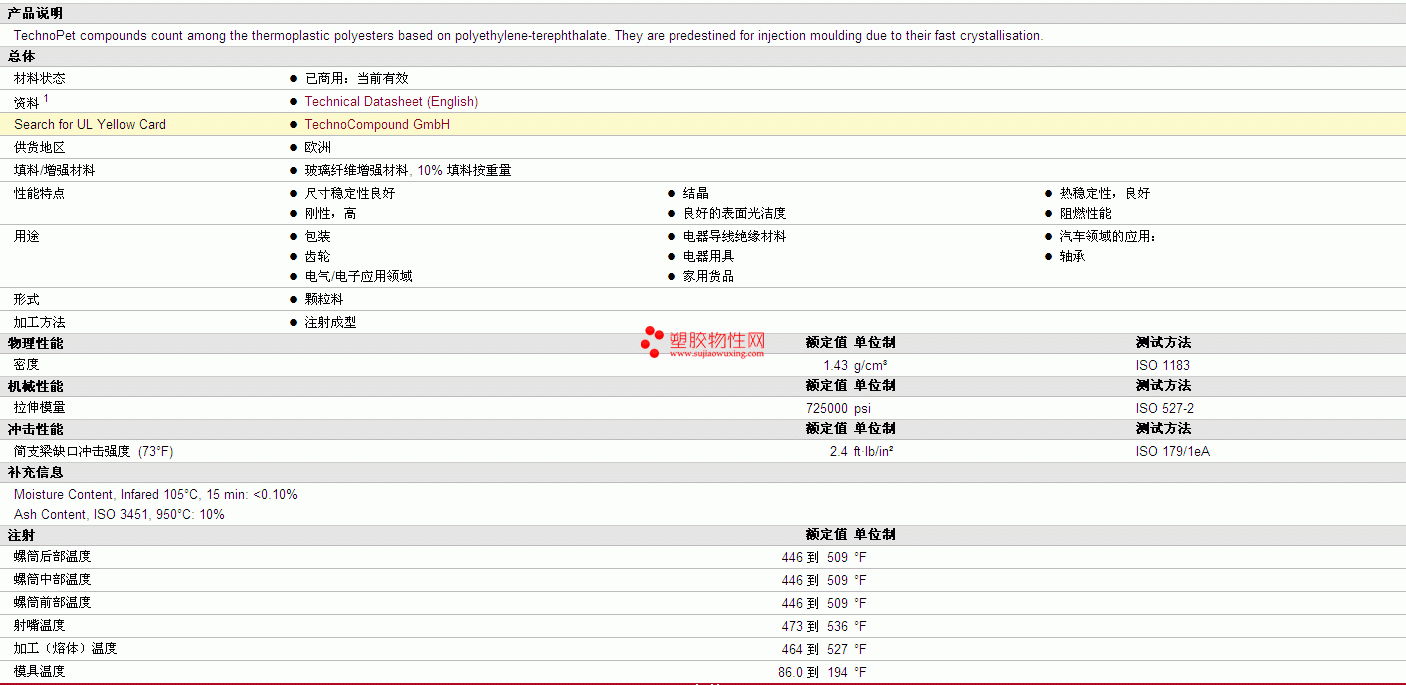
Task: Click the 填料/增强材料 row label
Action: coord(55,170)
